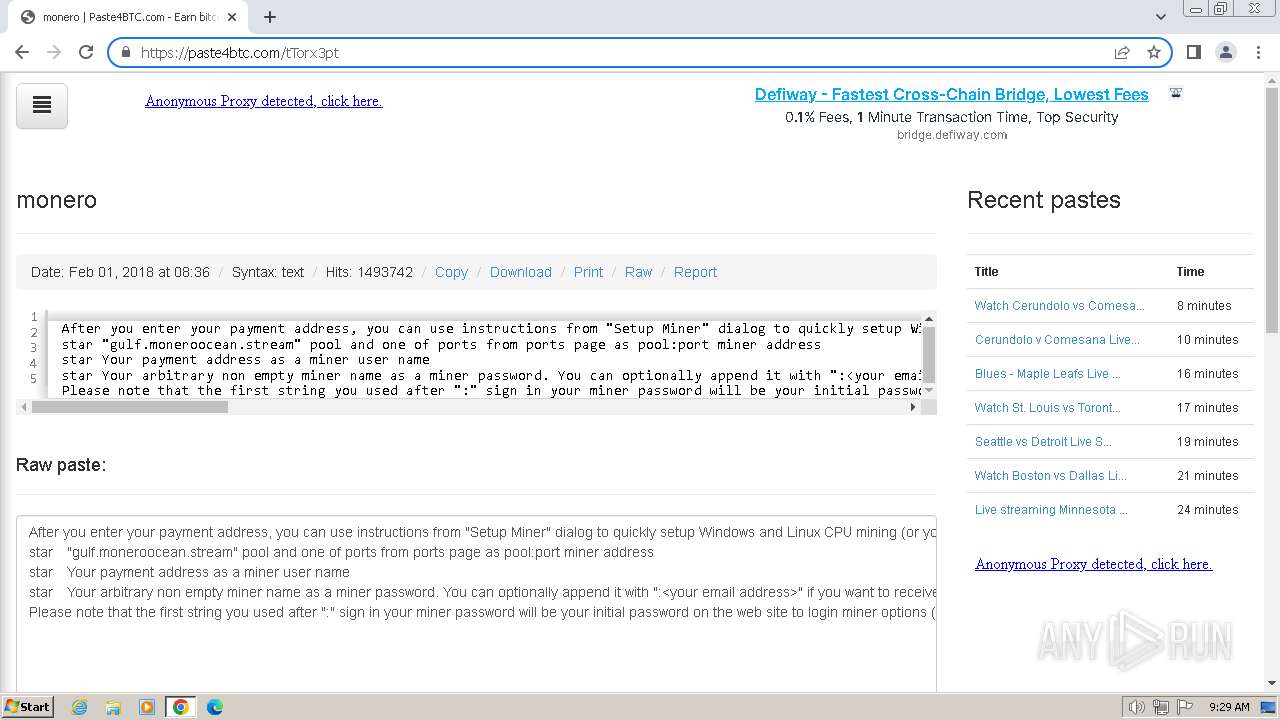Open Microsoft Edge from taskbar

coord(215,707)
